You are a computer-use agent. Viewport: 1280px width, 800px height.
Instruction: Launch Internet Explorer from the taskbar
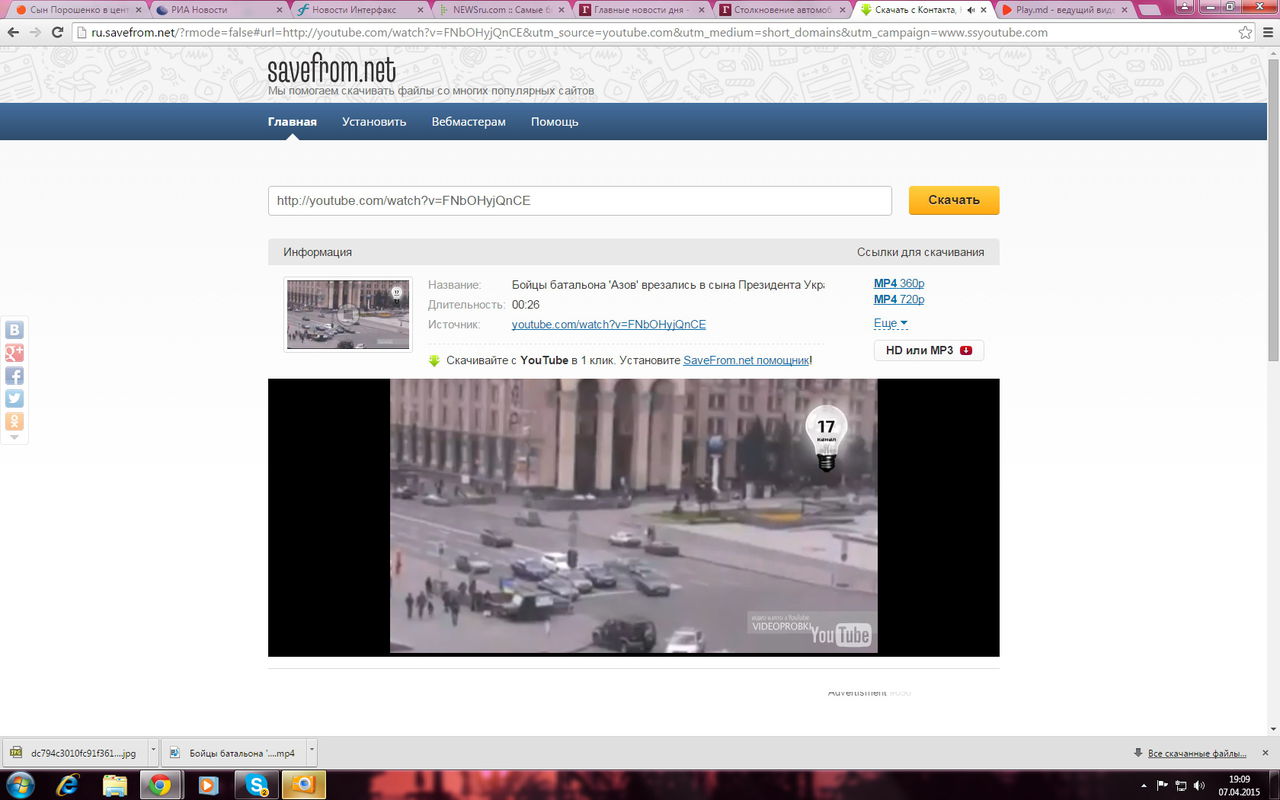pyautogui.click(x=68, y=785)
